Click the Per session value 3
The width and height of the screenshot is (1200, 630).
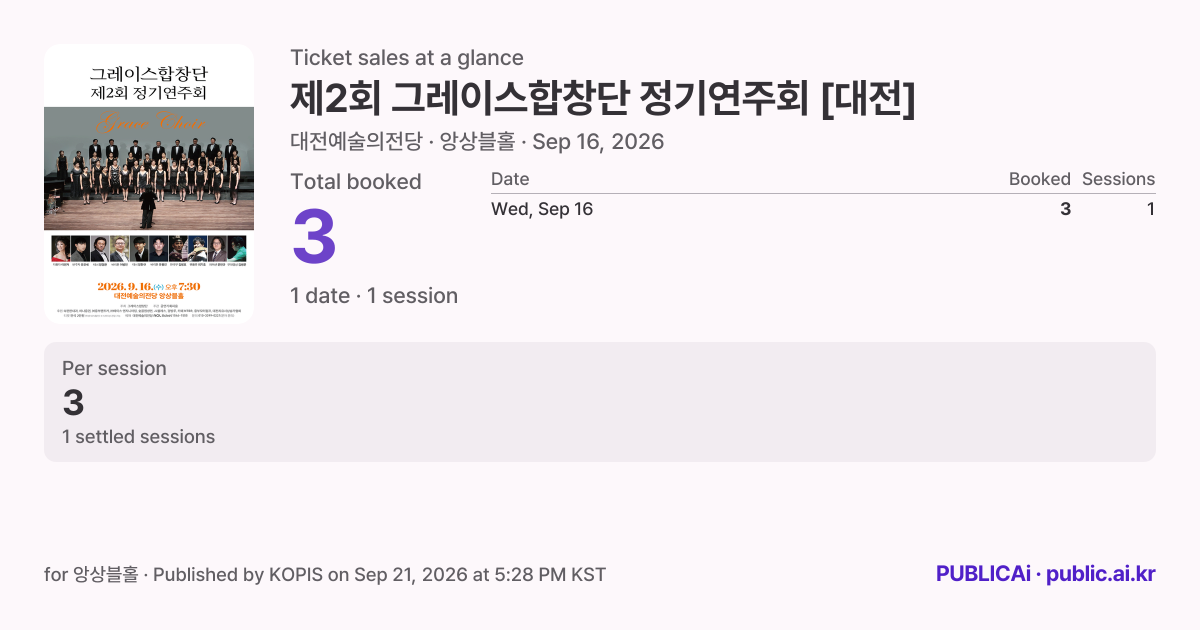pos(73,402)
